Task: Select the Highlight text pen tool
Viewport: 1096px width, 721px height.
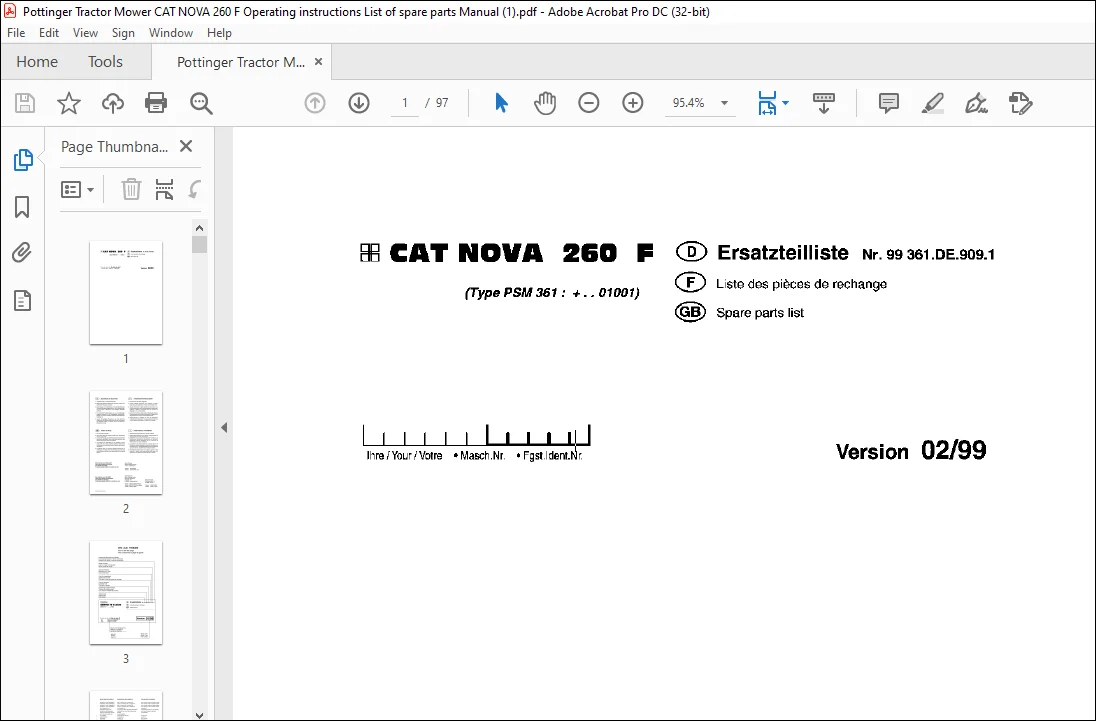Action: pyautogui.click(x=932, y=103)
